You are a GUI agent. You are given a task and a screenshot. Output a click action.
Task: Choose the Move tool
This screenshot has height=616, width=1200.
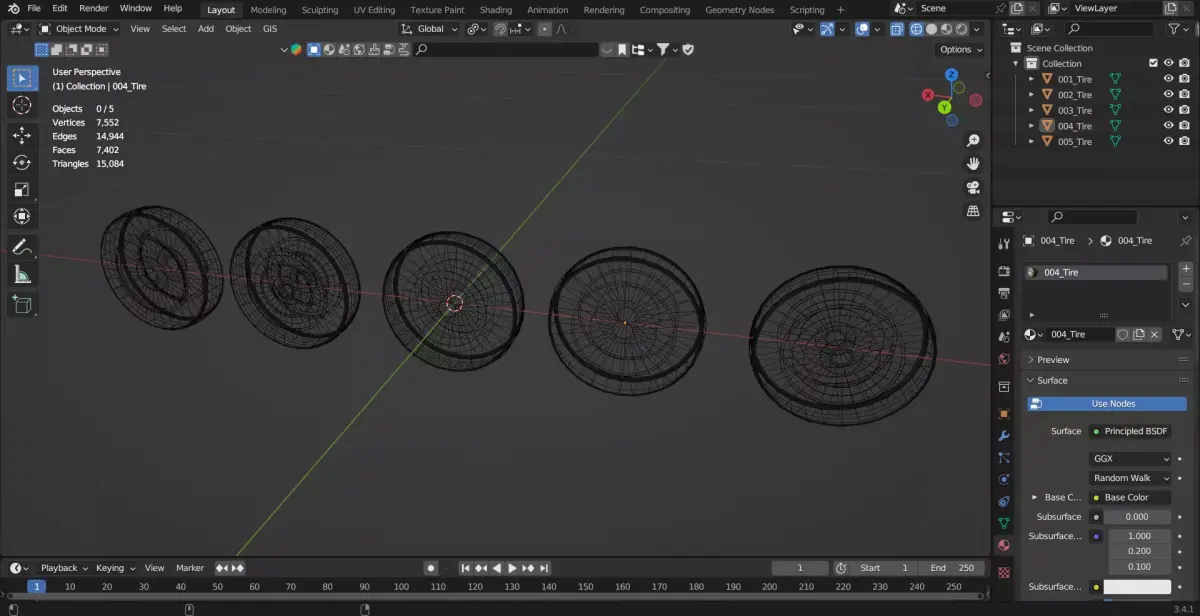click(x=22, y=136)
